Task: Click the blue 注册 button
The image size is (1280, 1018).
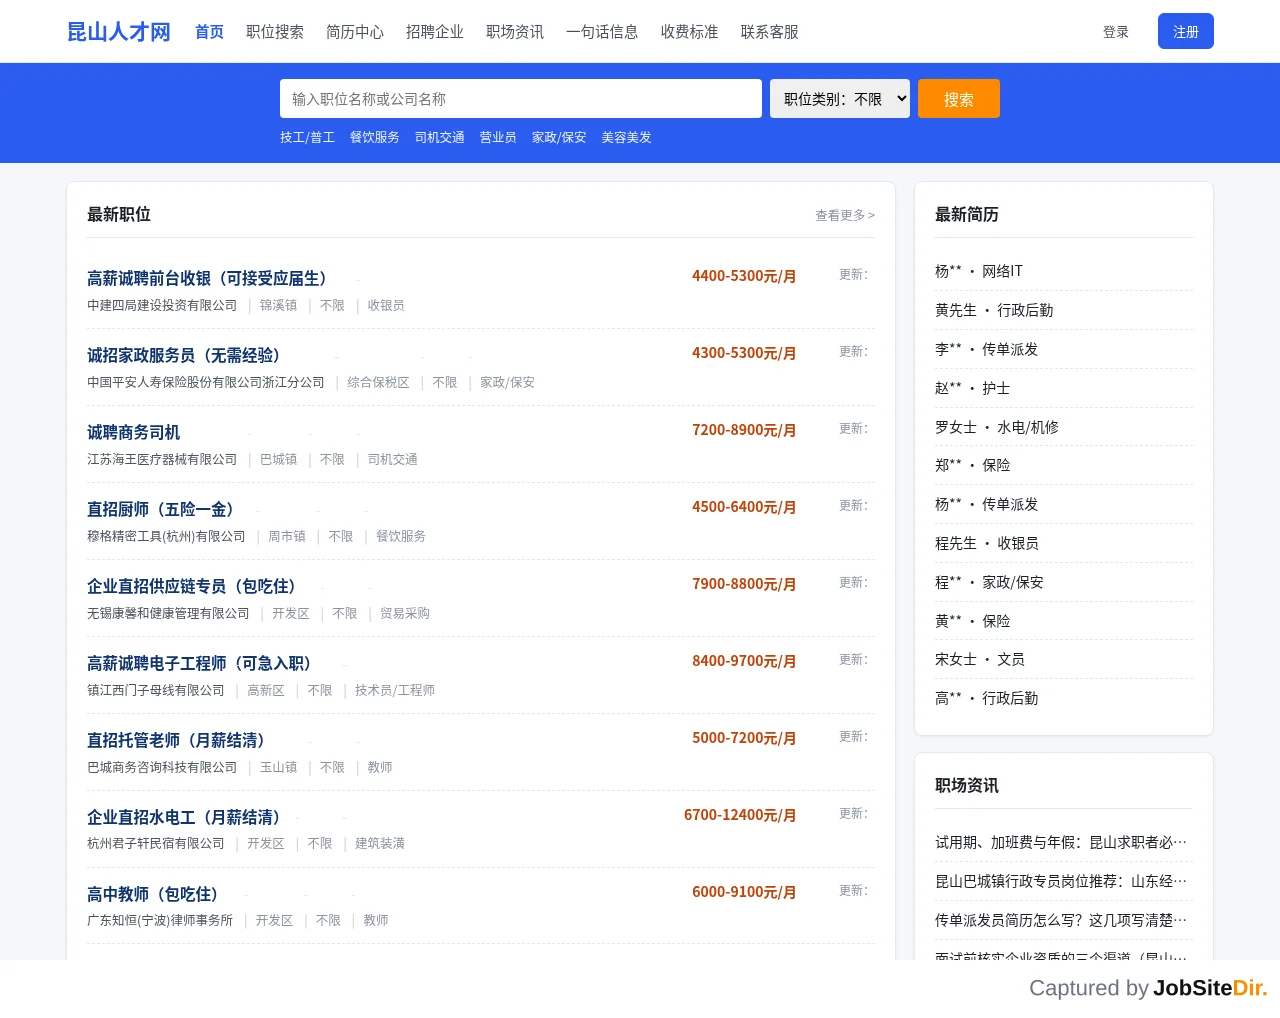Action: tap(1186, 31)
